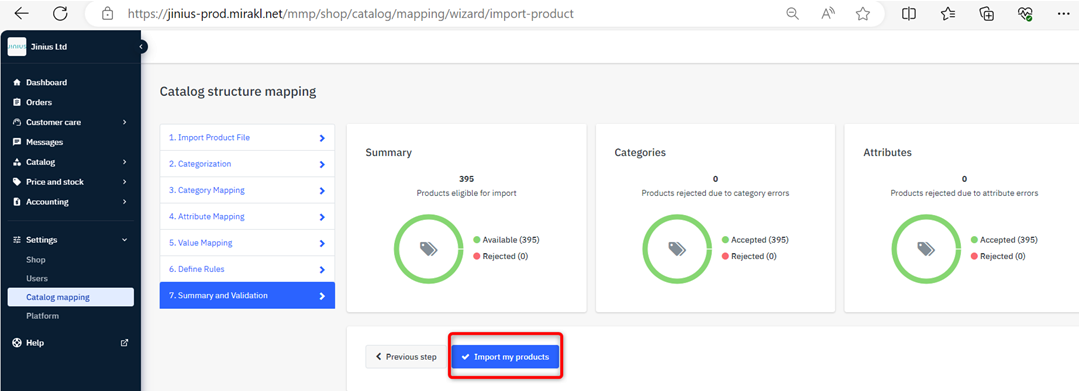Return via Previous step button

pos(406,357)
